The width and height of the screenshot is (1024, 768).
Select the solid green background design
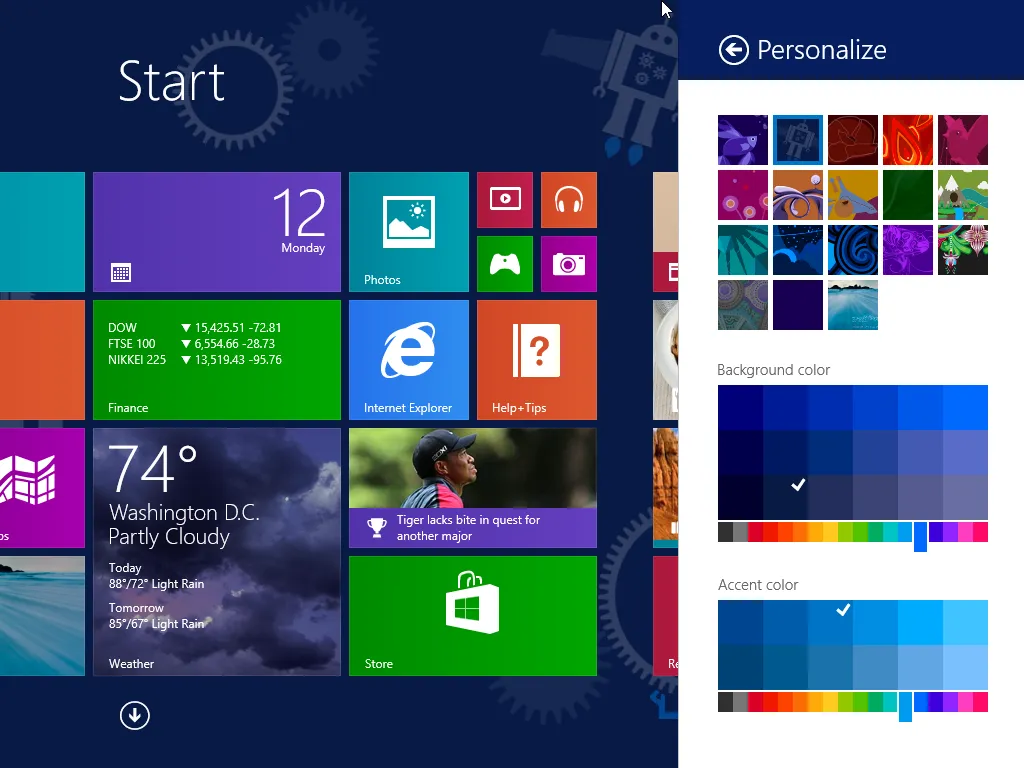pyautogui.click(x=908, y=194)
